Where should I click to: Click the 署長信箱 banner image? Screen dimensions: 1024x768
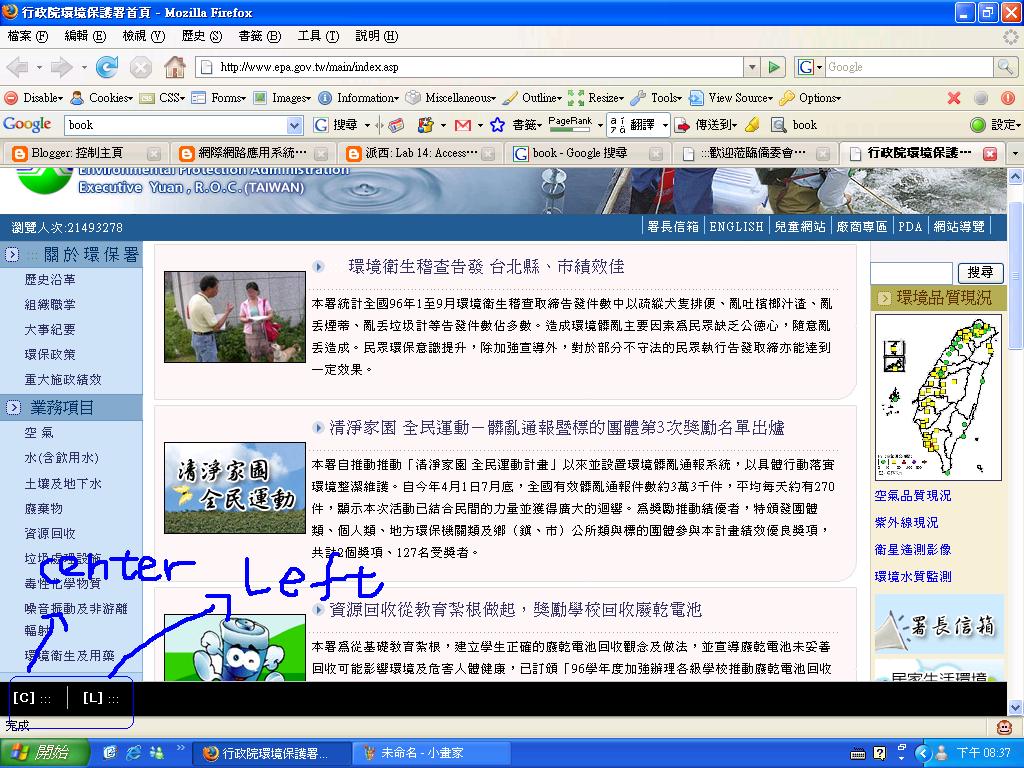[x=938, y=624]
